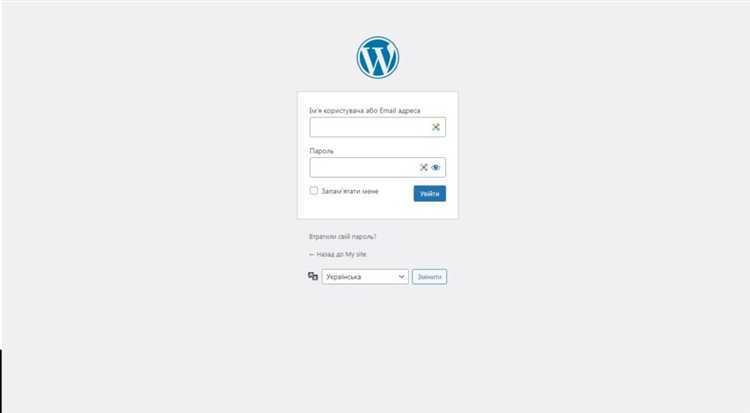The height and width of the screenshot is (413, 750).
Task: Focus the username or Email input field
Action: pyautogui.click(x=377, y=127)
